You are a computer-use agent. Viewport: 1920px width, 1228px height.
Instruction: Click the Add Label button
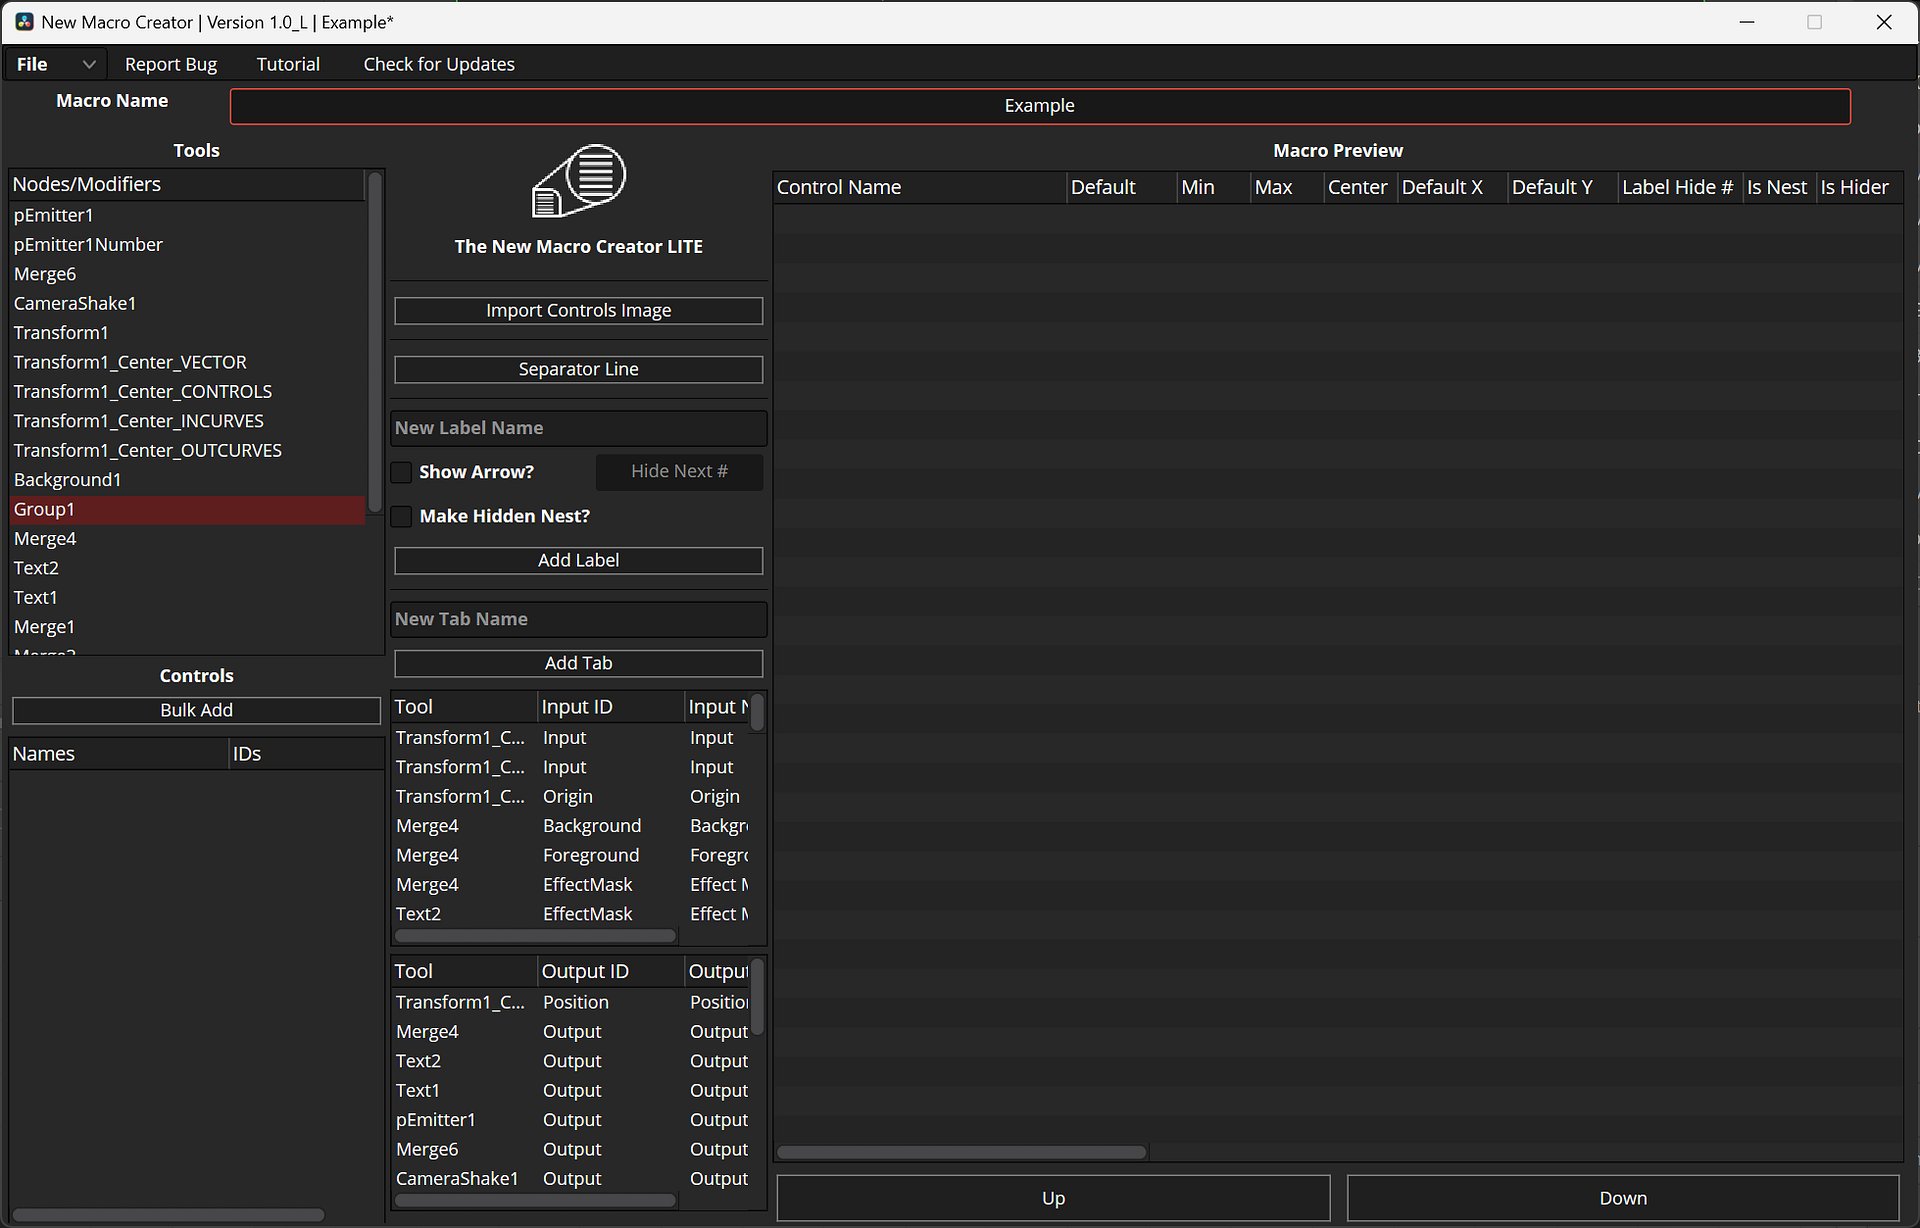(x=578, y=561)
